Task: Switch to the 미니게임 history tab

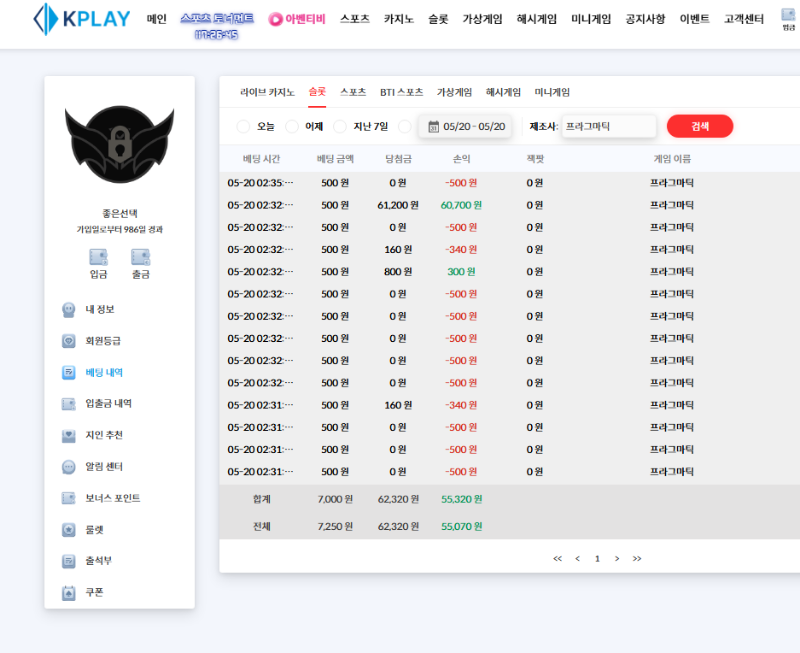Action: 552,92
